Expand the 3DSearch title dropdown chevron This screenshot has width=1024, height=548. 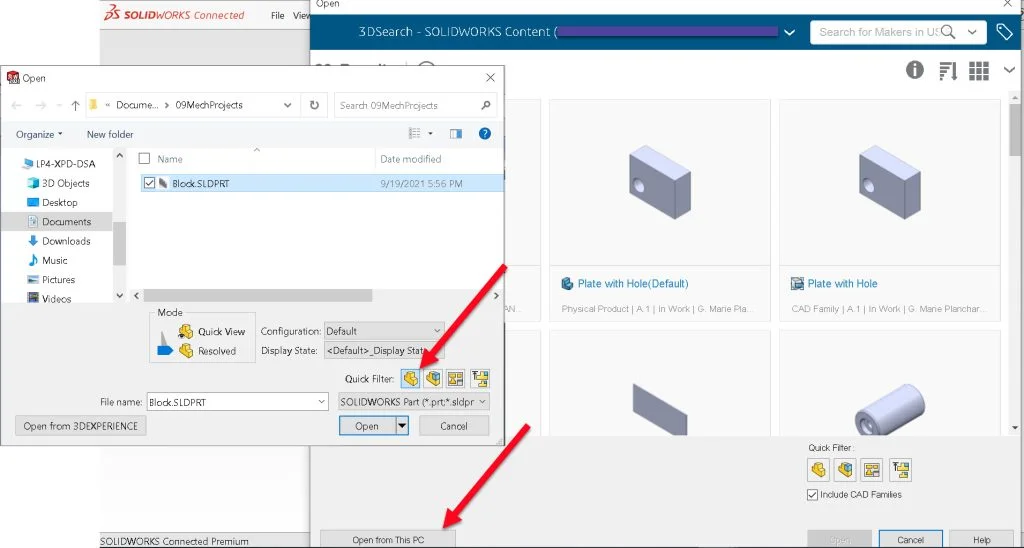point(789,32)
